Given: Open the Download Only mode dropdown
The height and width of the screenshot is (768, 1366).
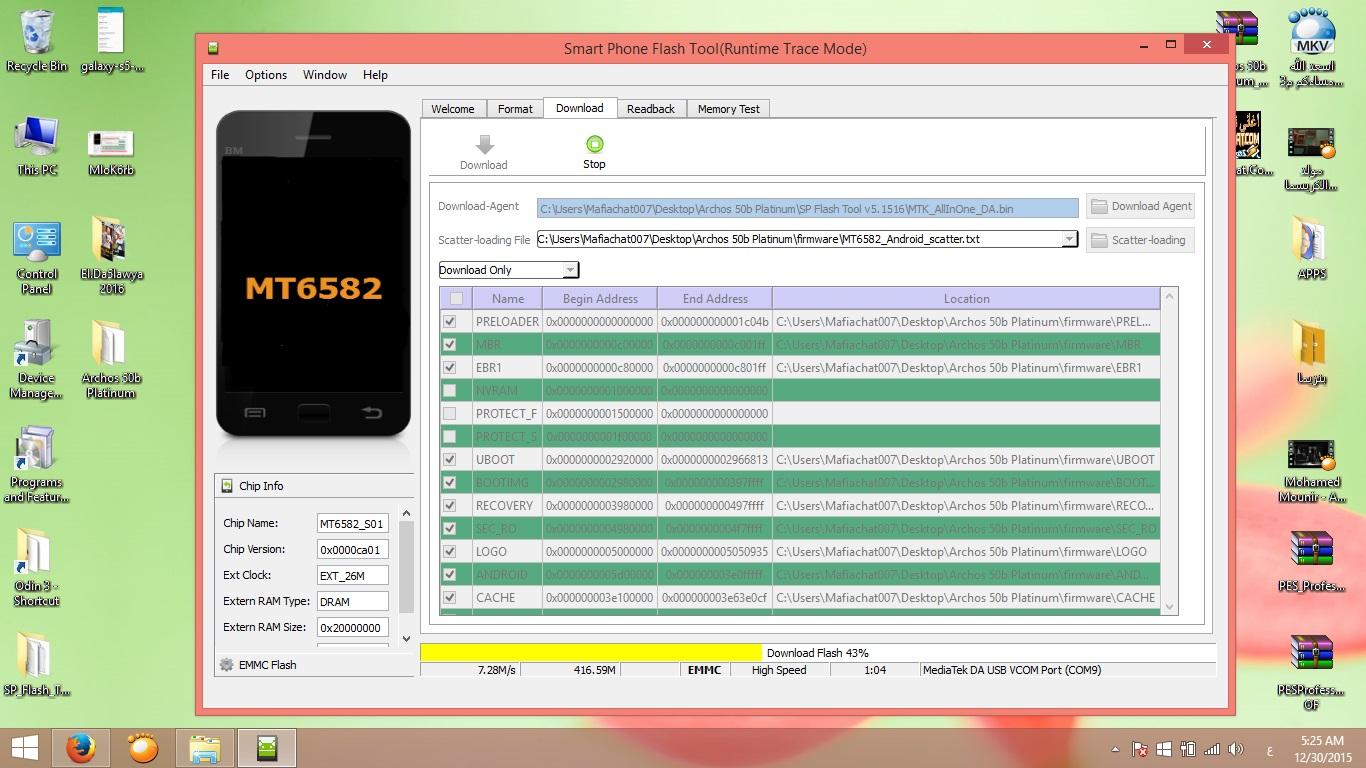Looking at the screenshot, I should click(x=569, y=270).
